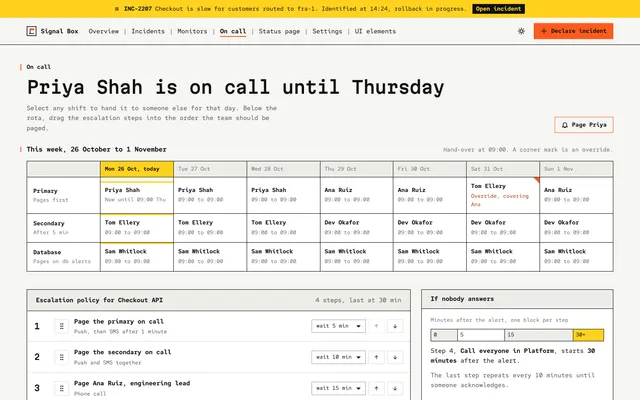640x400 pixels.
Task: Select Sam Whitlock database shift Tue 27 Oct
Action: click(210, 257)
